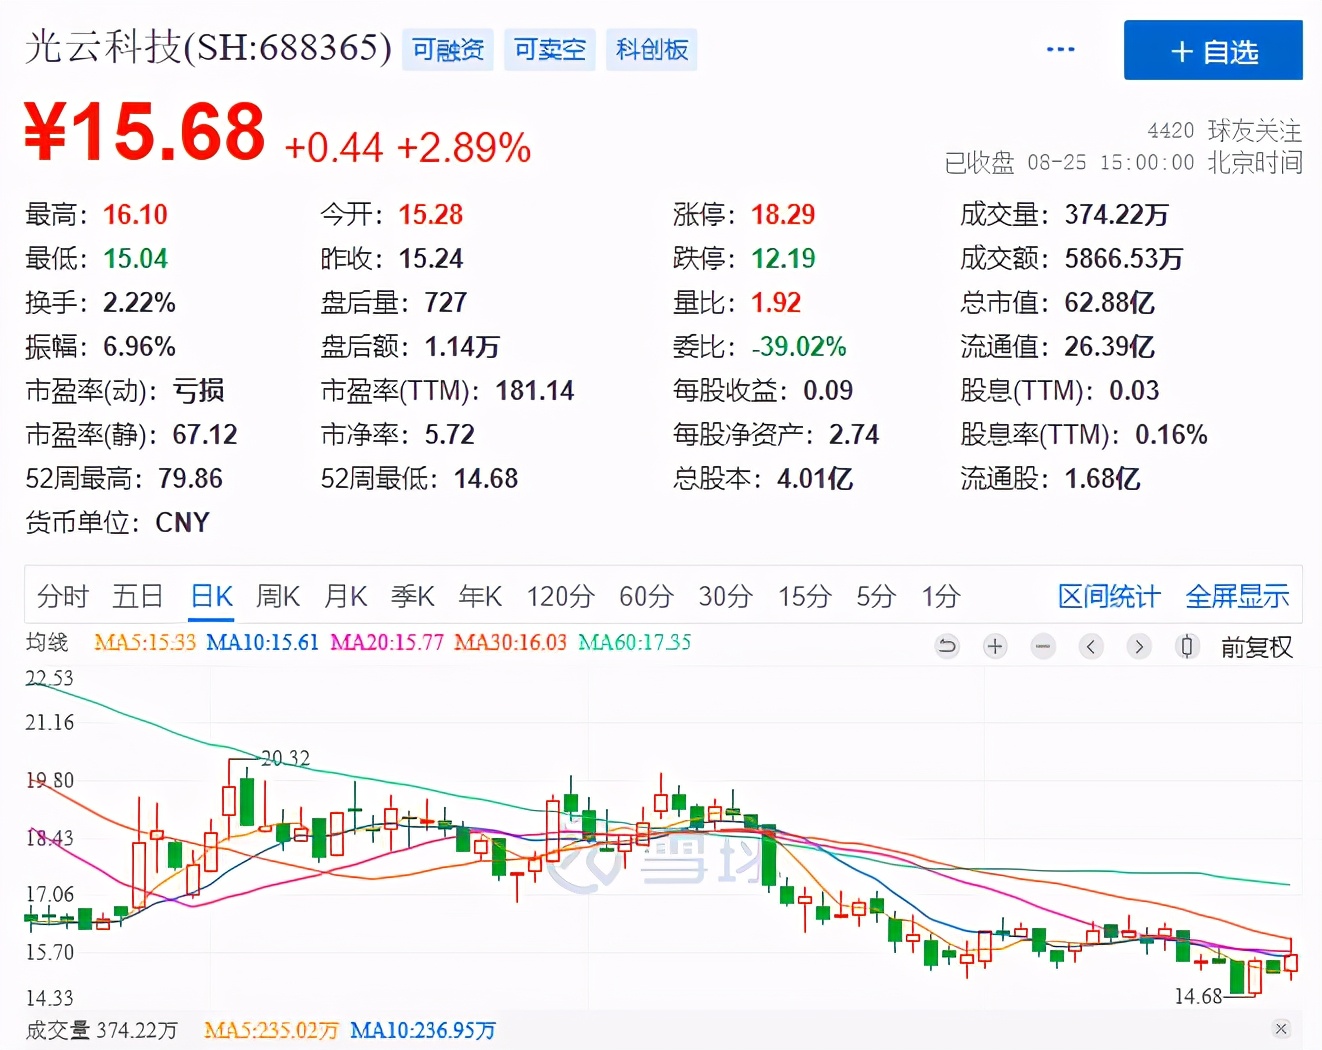This screenshot has height=1050, width=1322.
Task: Close the volume panel with X icon
Action: (1281, 1029)
